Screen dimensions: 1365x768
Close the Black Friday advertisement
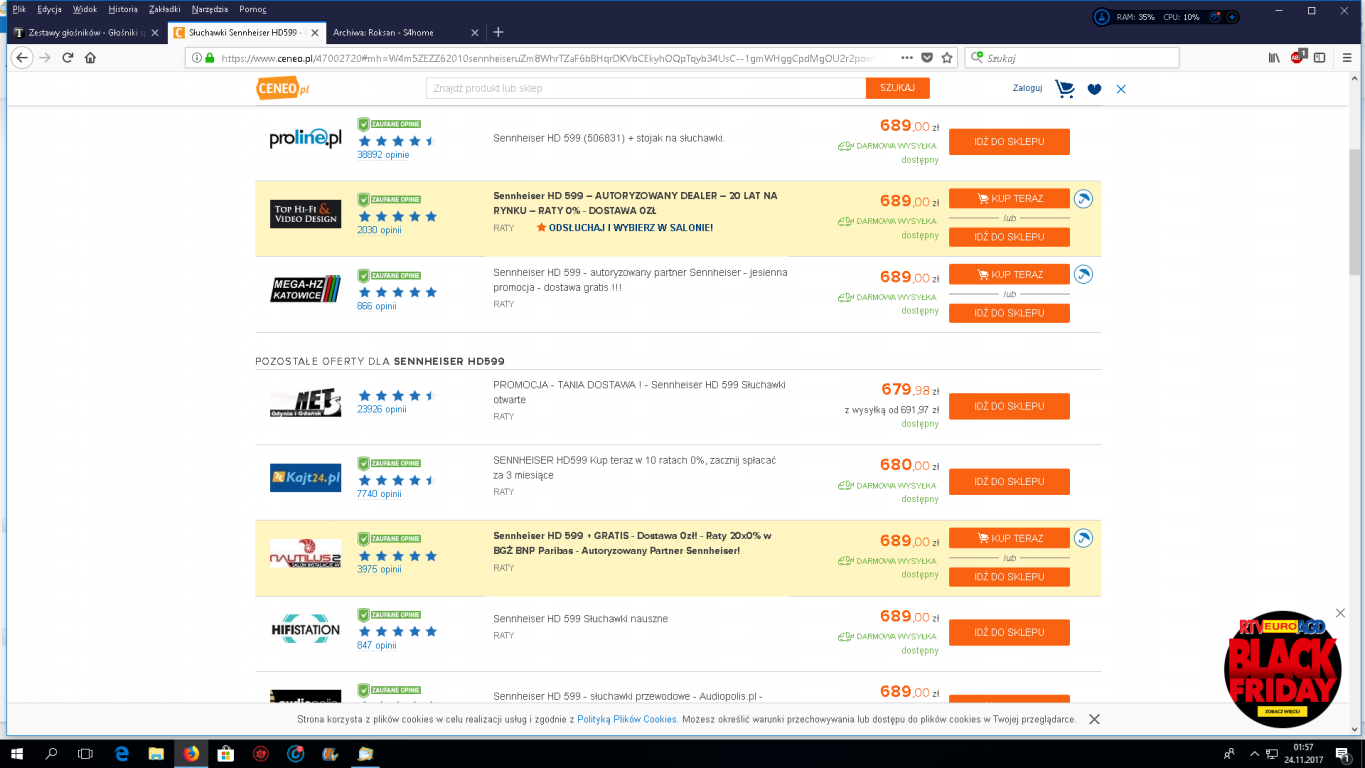1340,612
